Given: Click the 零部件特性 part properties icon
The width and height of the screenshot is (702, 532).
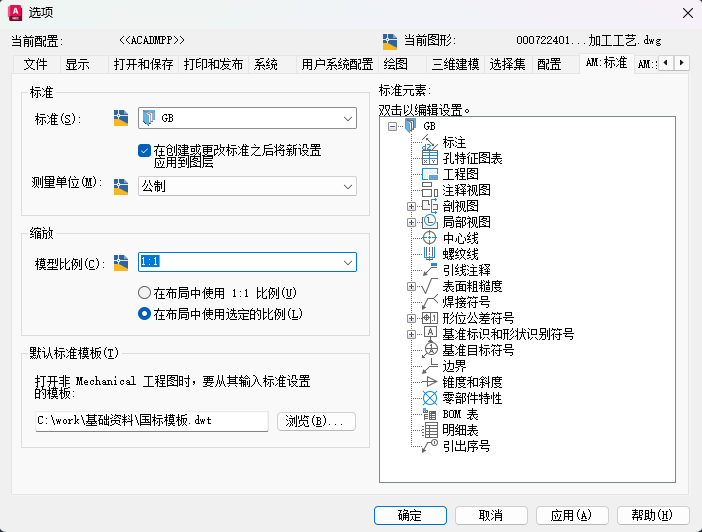Looking at the screenshot, I should 430,398.
